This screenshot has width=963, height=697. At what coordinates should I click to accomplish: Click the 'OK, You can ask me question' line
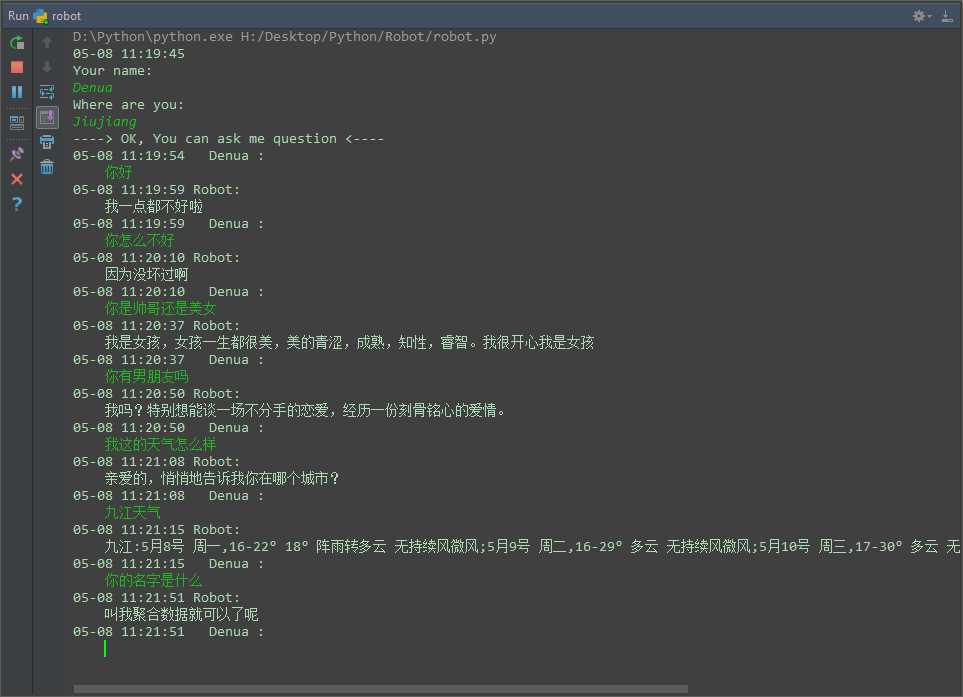point(228,139)
